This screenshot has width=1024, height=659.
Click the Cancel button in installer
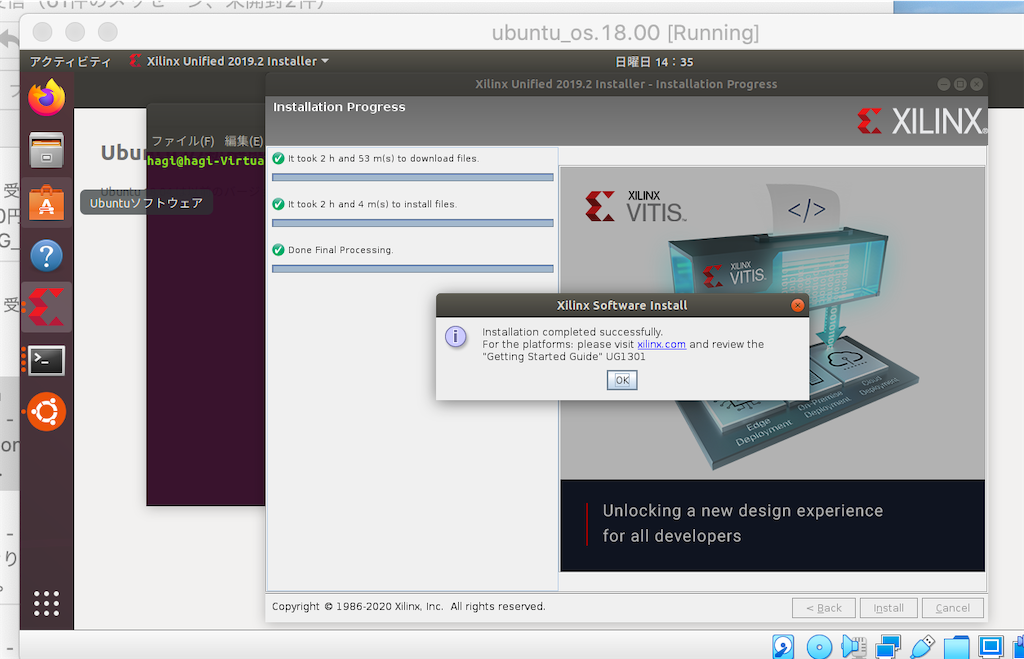pos(953,608)
